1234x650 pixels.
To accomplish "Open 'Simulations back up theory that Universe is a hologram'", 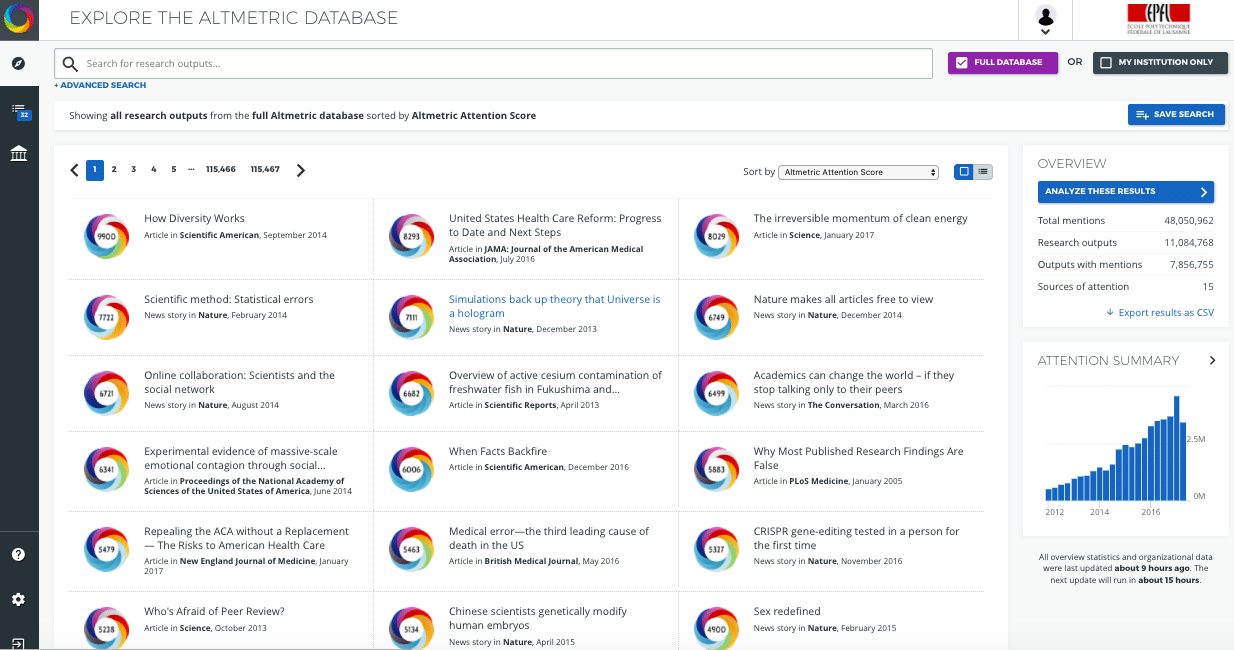I will pos(555,306).
